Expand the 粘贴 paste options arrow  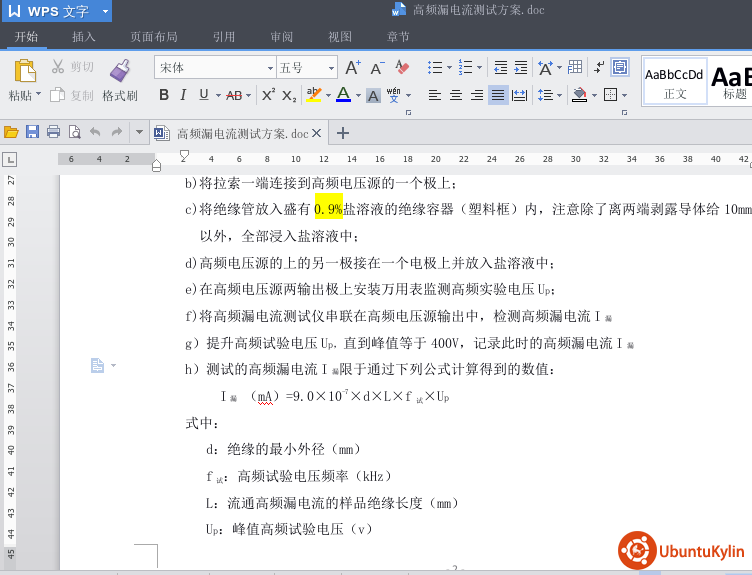coord(38,96)
